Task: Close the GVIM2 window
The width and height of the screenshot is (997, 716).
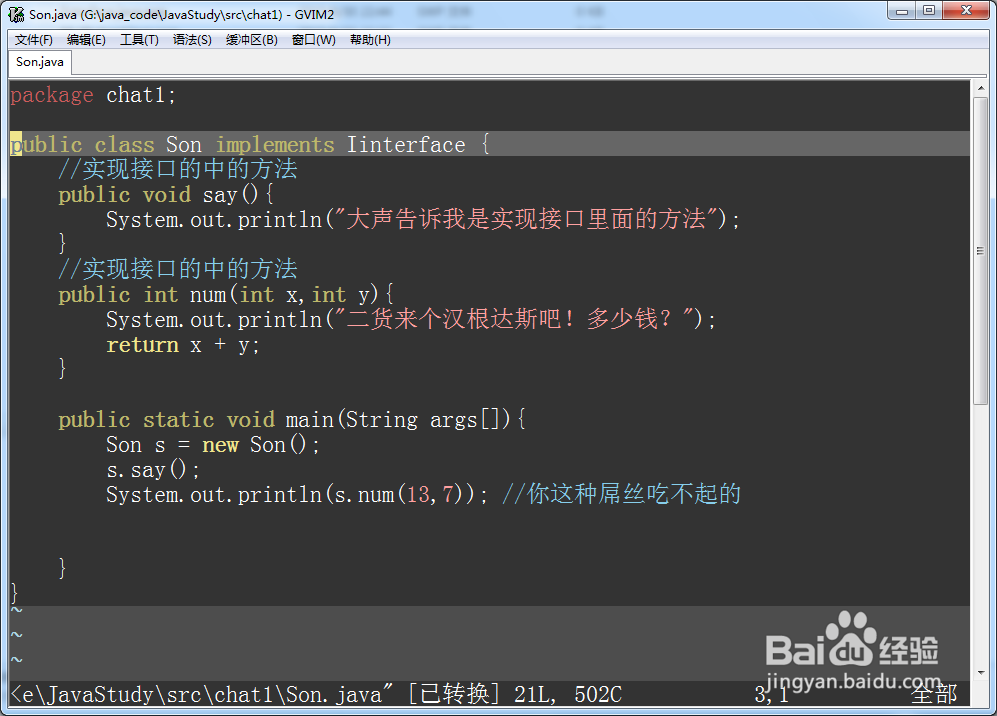Action: (x=966, y=11)
